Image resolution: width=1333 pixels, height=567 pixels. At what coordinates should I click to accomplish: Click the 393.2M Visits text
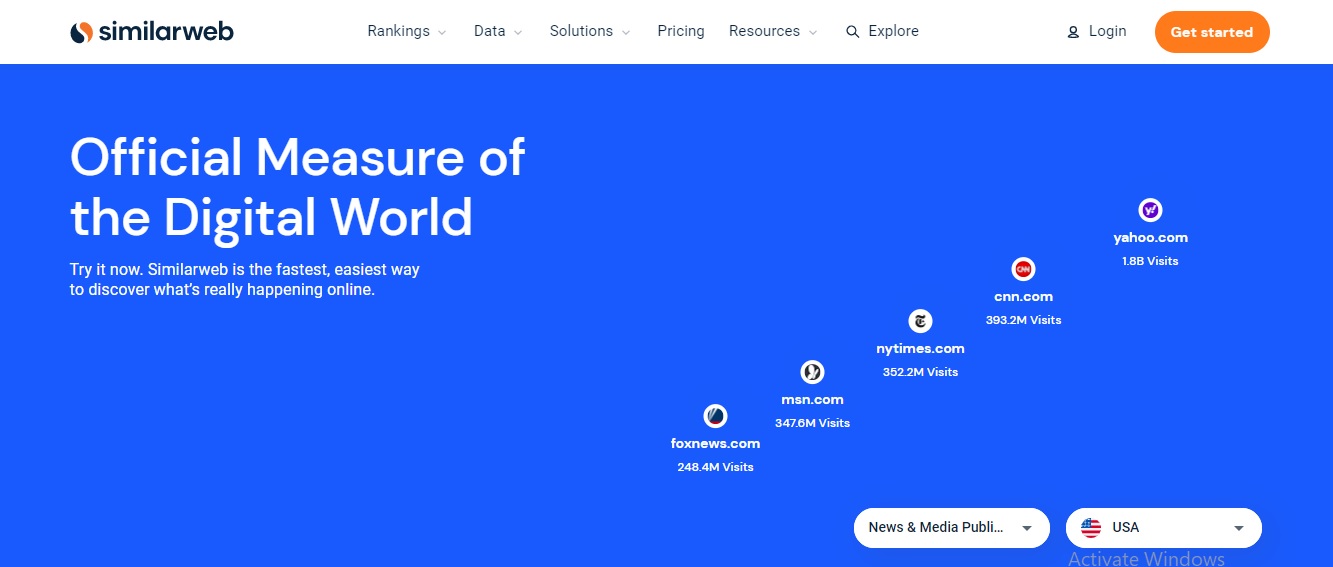coord(1023,320)
